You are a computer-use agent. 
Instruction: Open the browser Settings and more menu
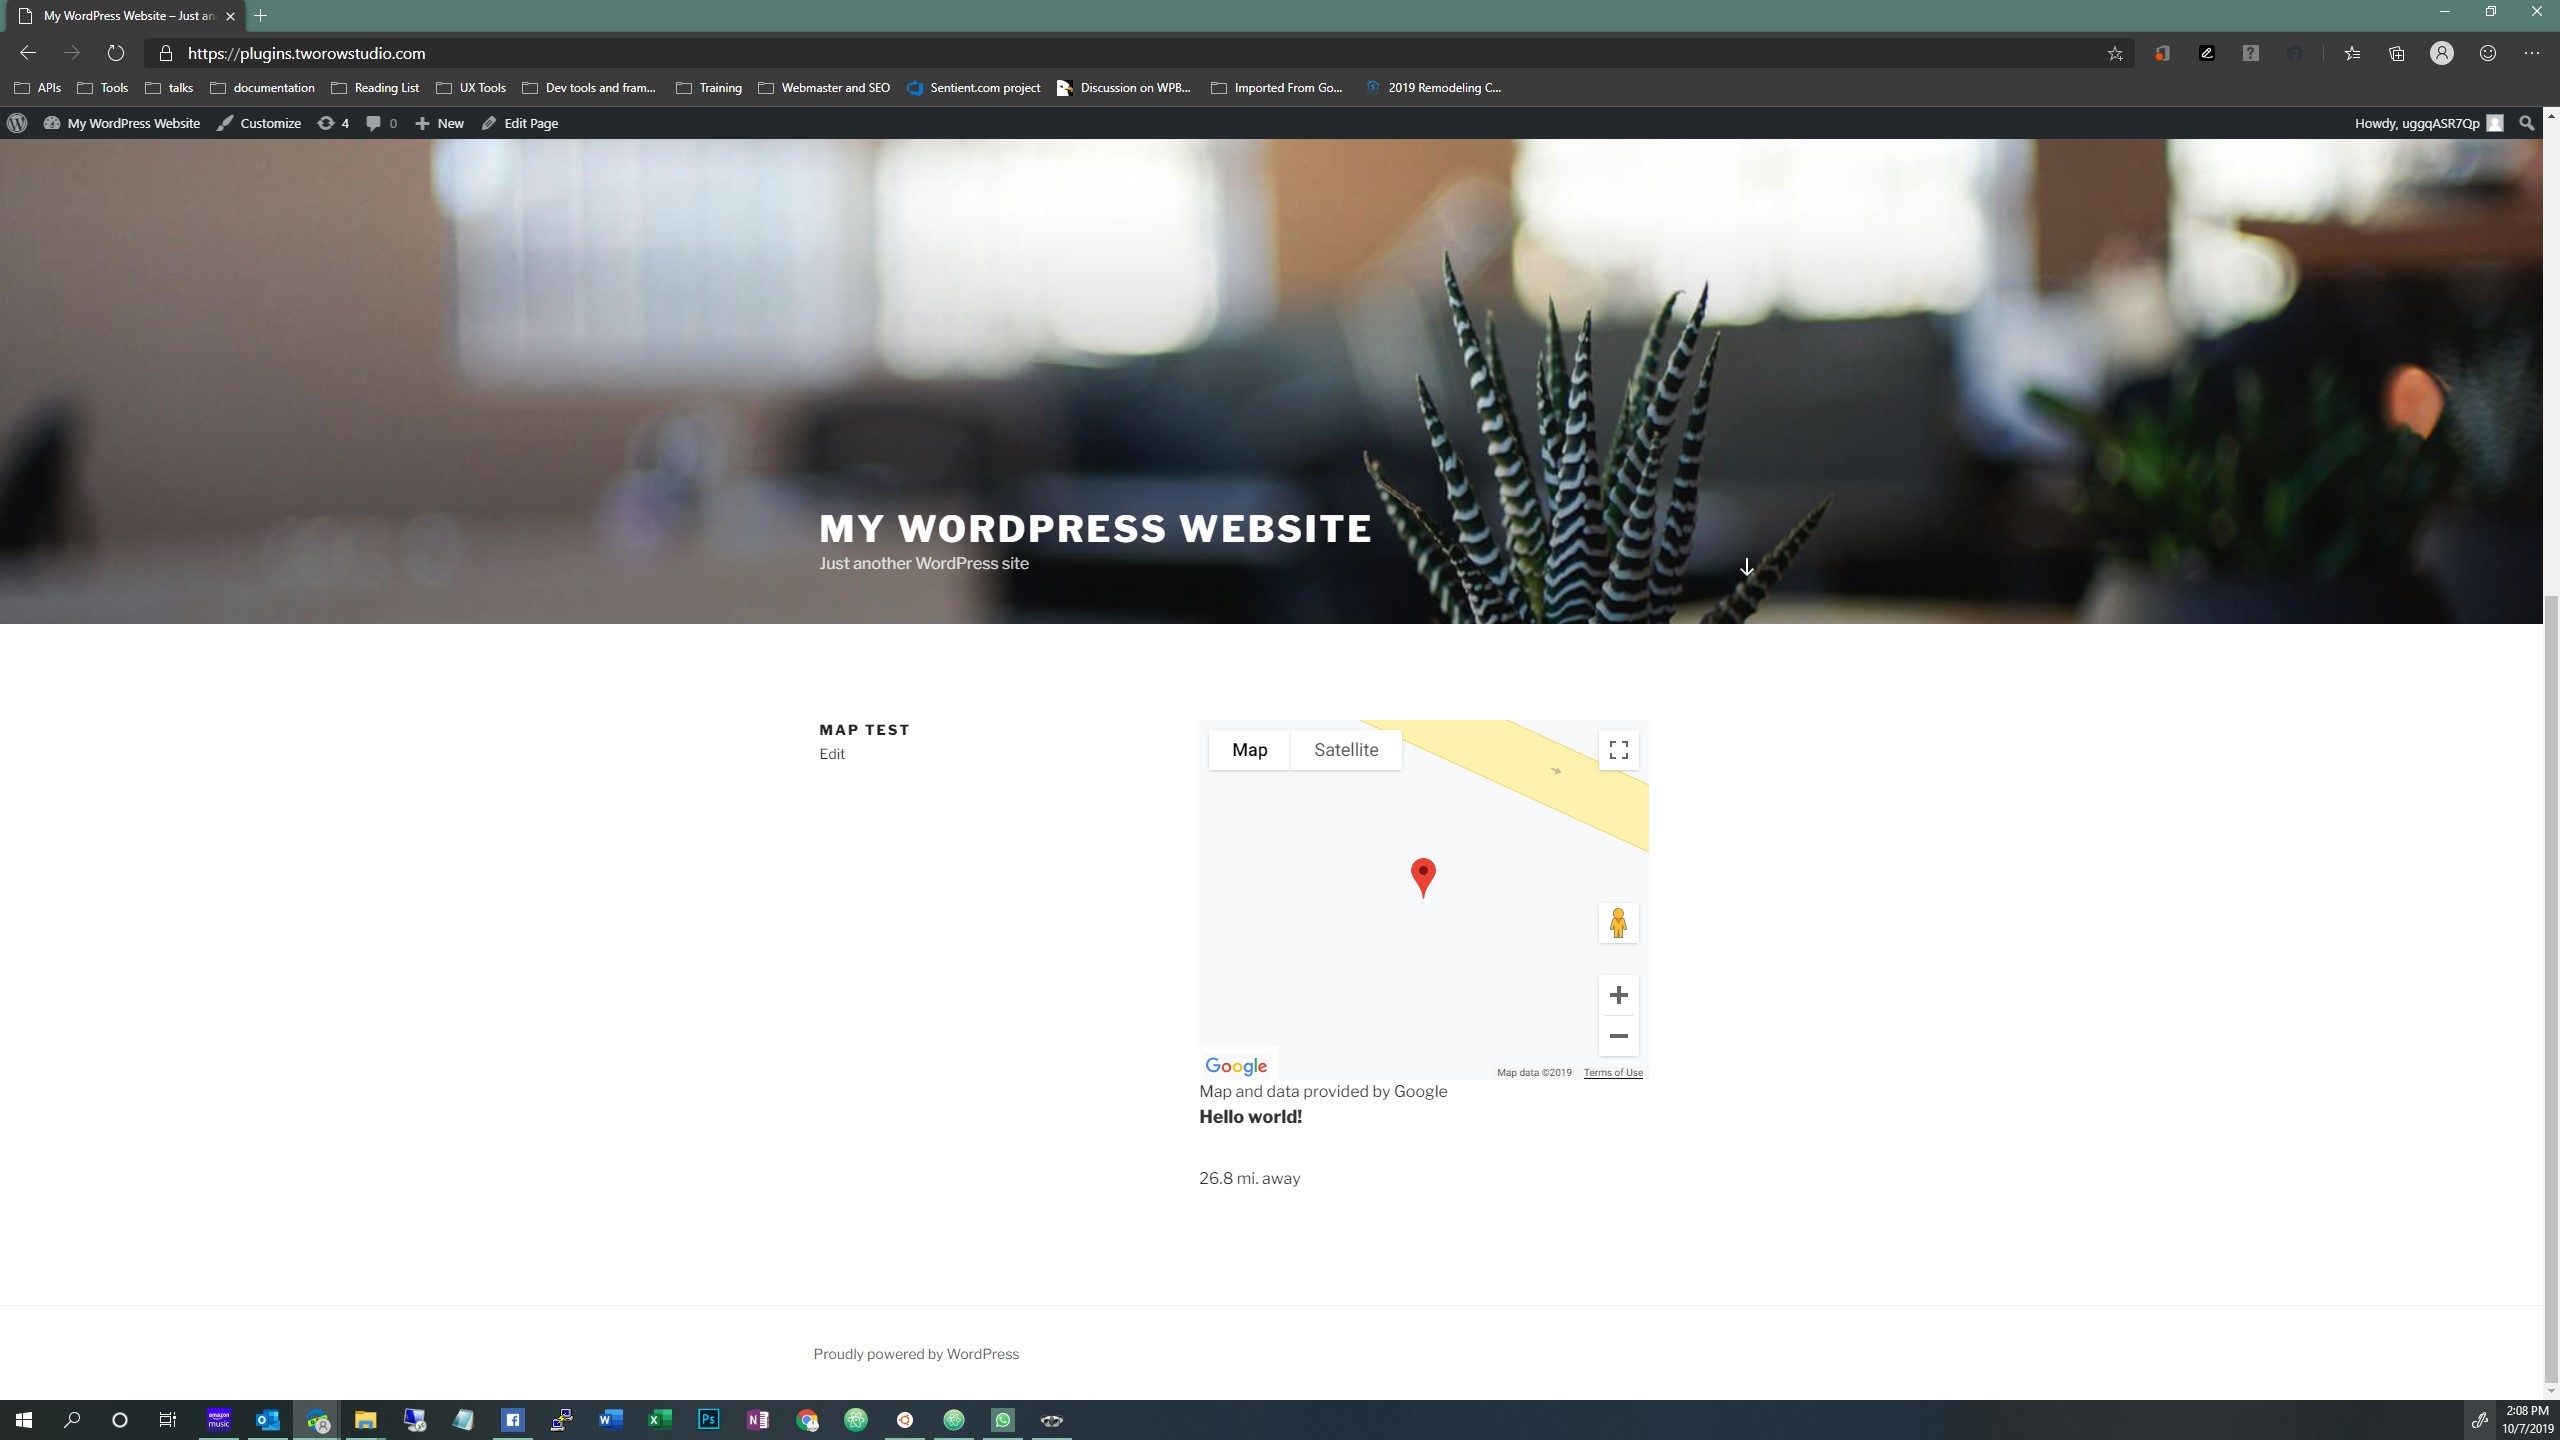2532,54
